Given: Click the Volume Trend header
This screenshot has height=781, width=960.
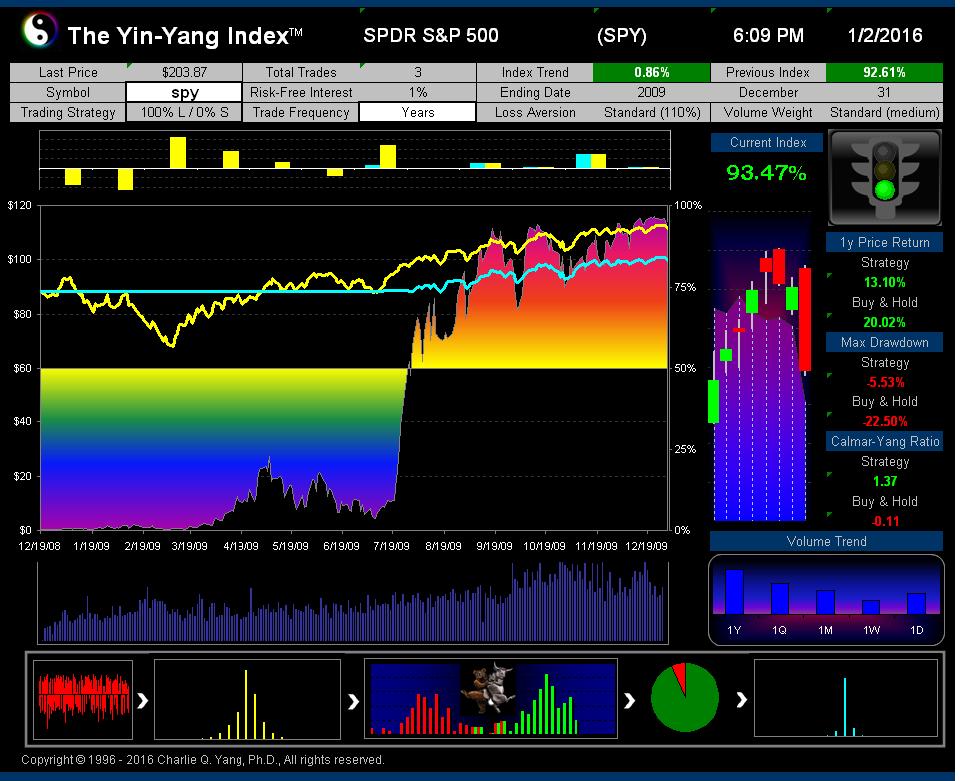Looking at the screenshot, I should click(x=826, y=541).
